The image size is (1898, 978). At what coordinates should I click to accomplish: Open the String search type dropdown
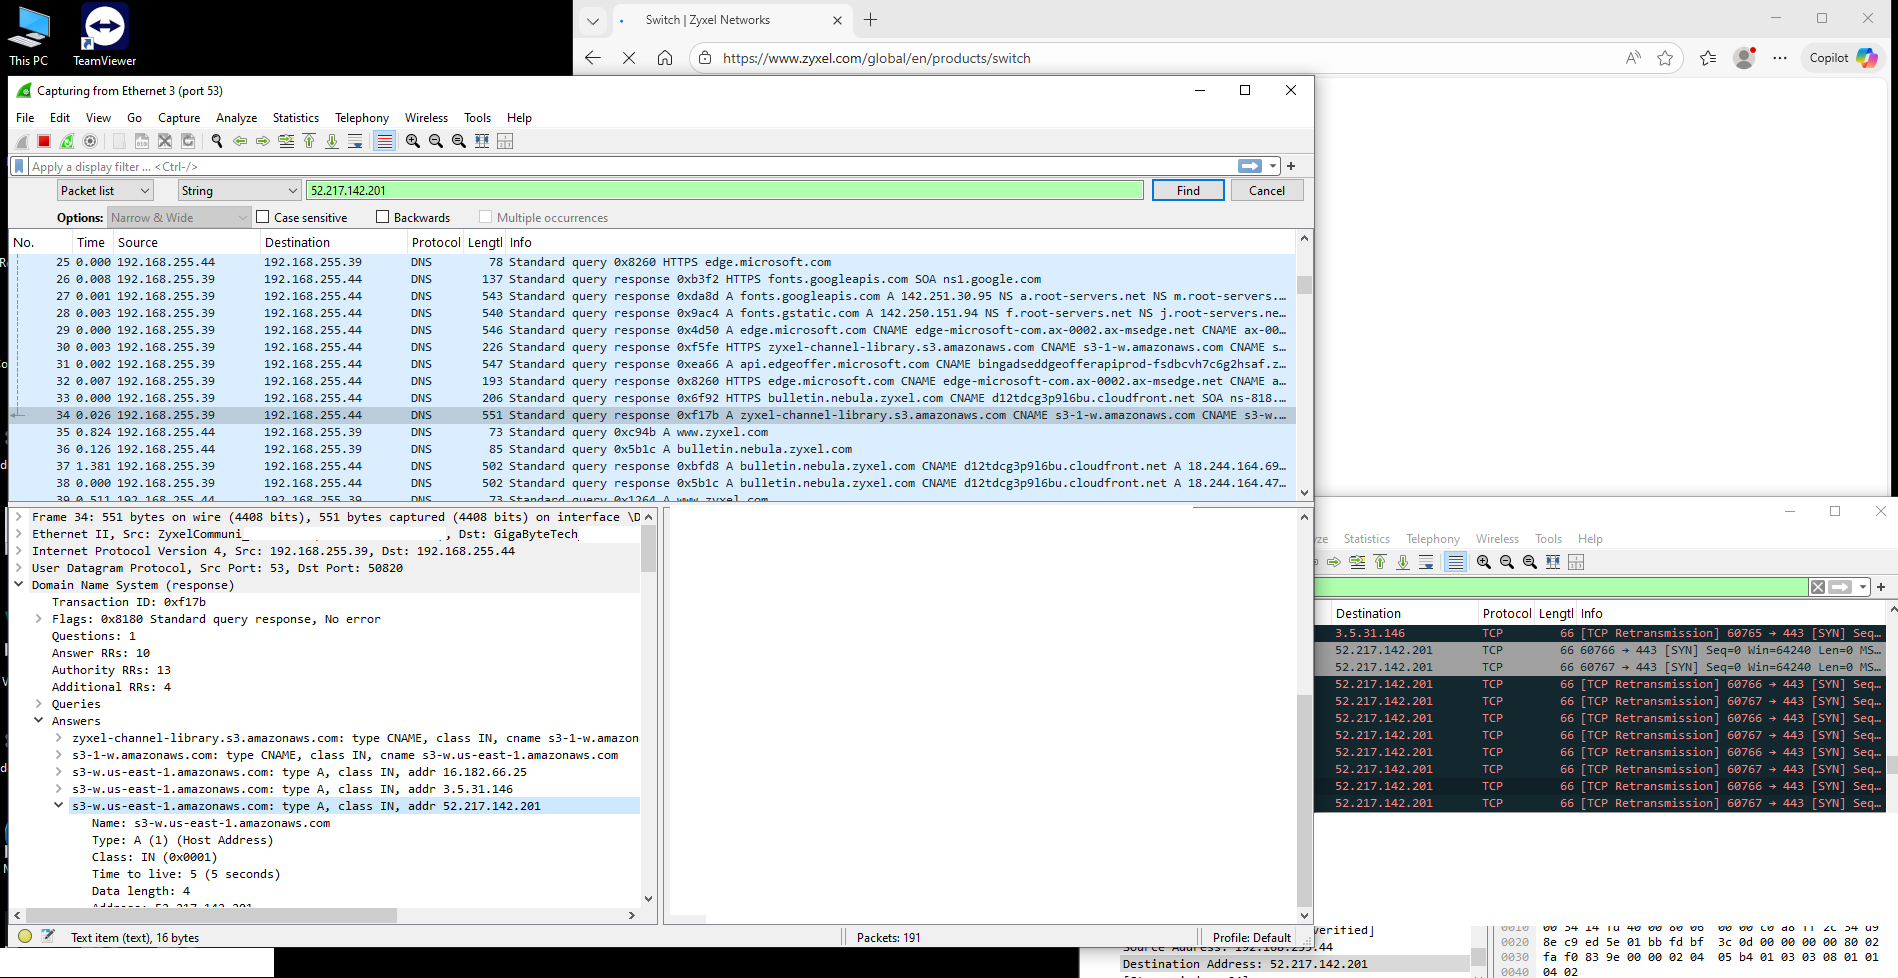point(239,190)
